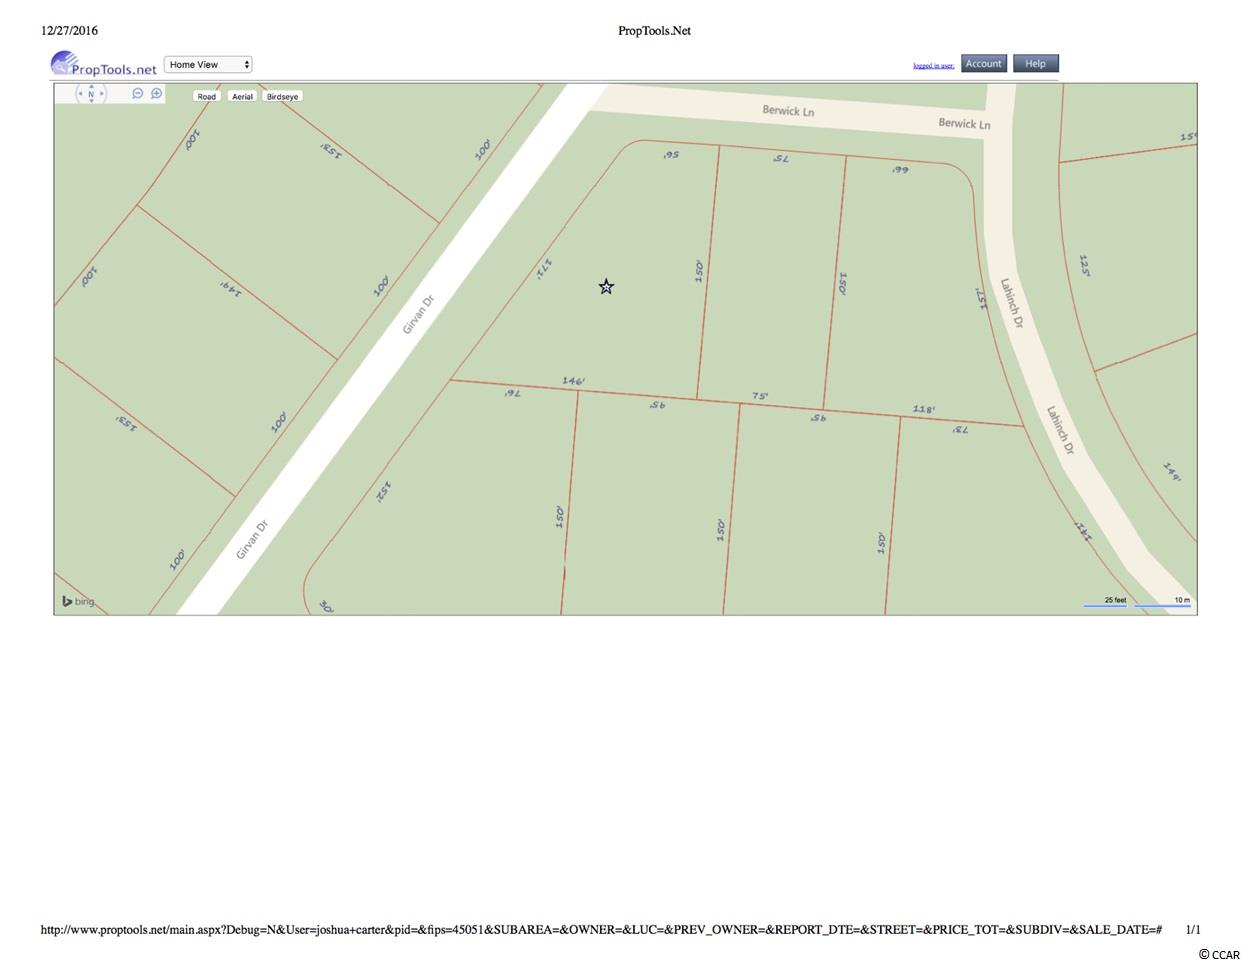Click the Berwick Ln street label
This screenshot has width=1242, height=960.
tap(788, 111)
